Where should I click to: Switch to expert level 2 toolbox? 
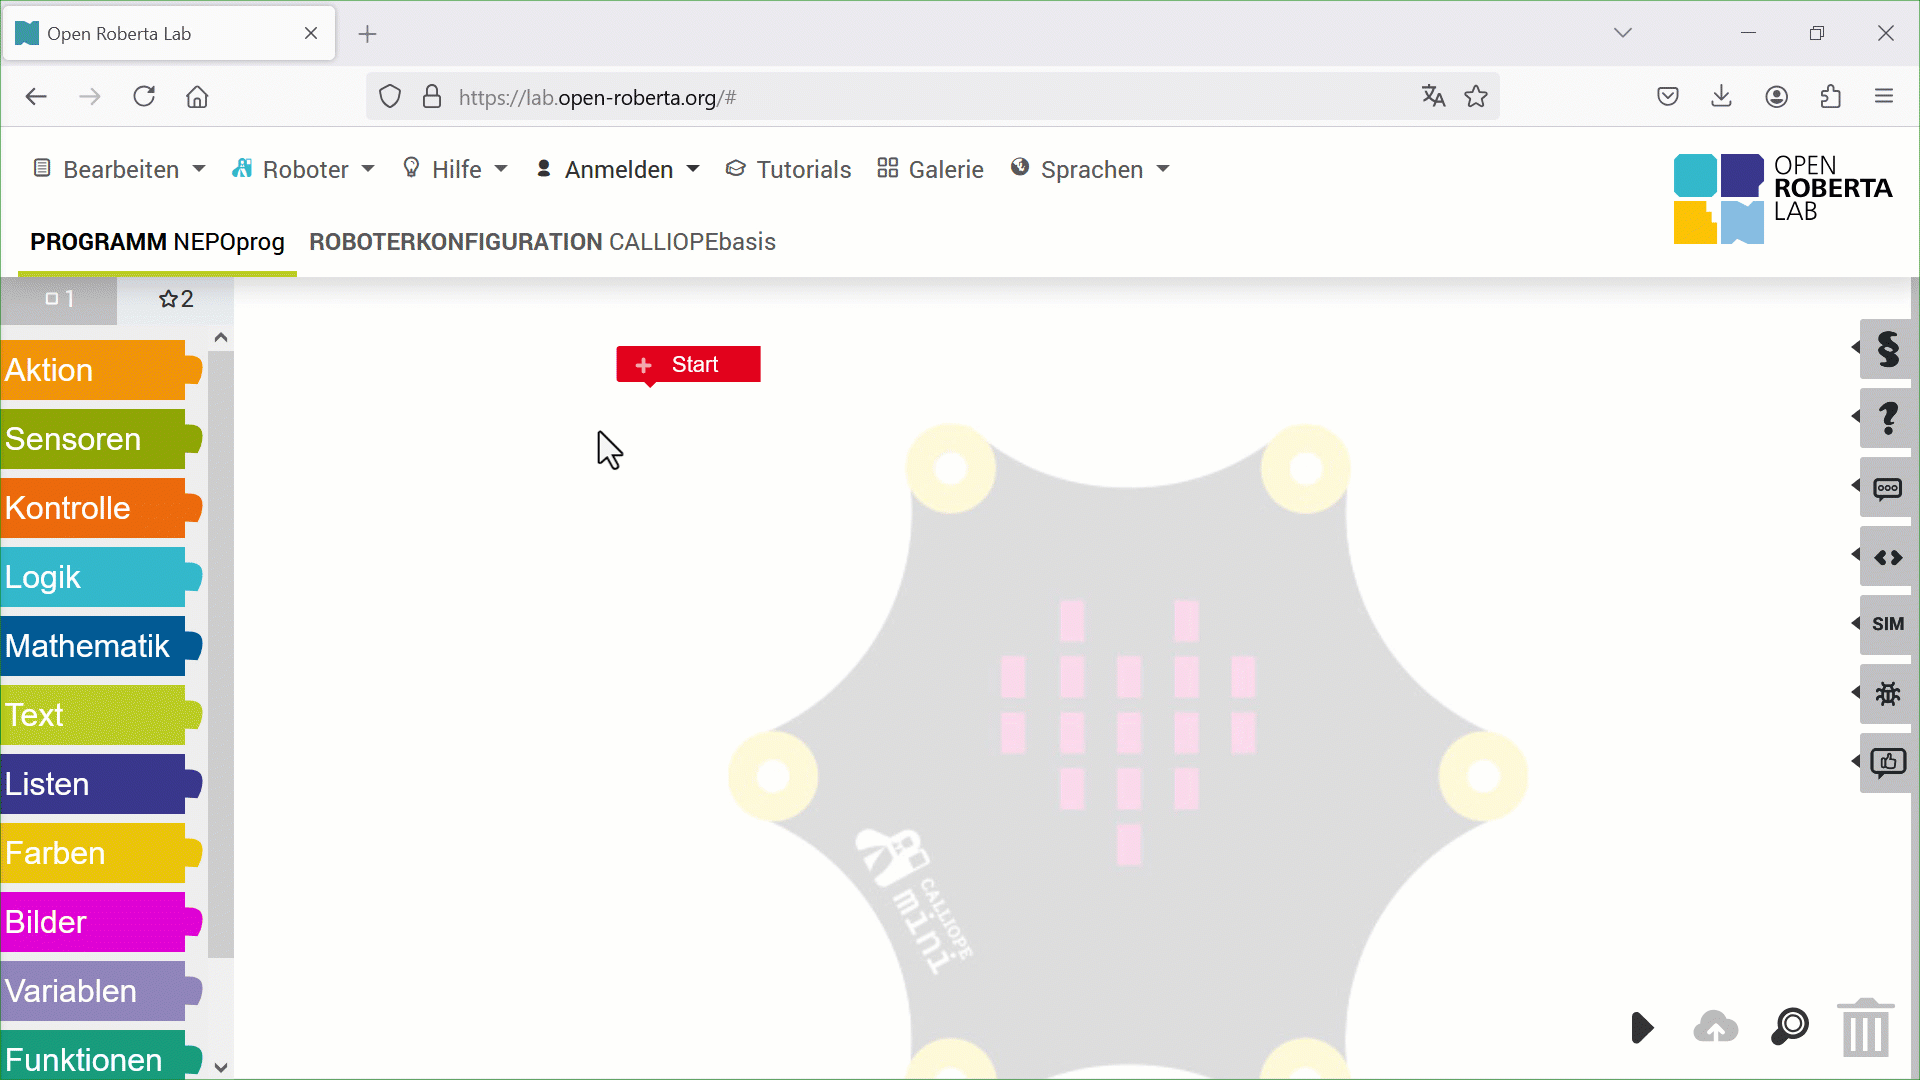click(176, 299)
